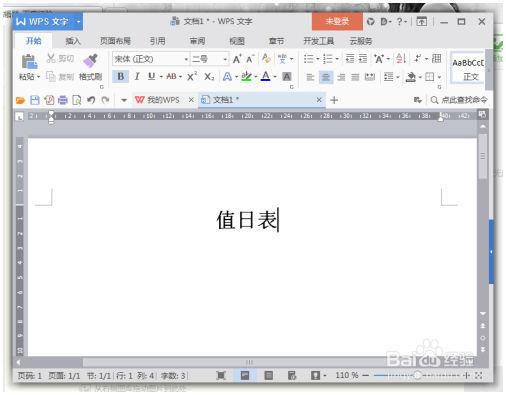Click the zoom slider in status bar
The width and height of the screenshot is (506, 395).
(x=418, y=376)
